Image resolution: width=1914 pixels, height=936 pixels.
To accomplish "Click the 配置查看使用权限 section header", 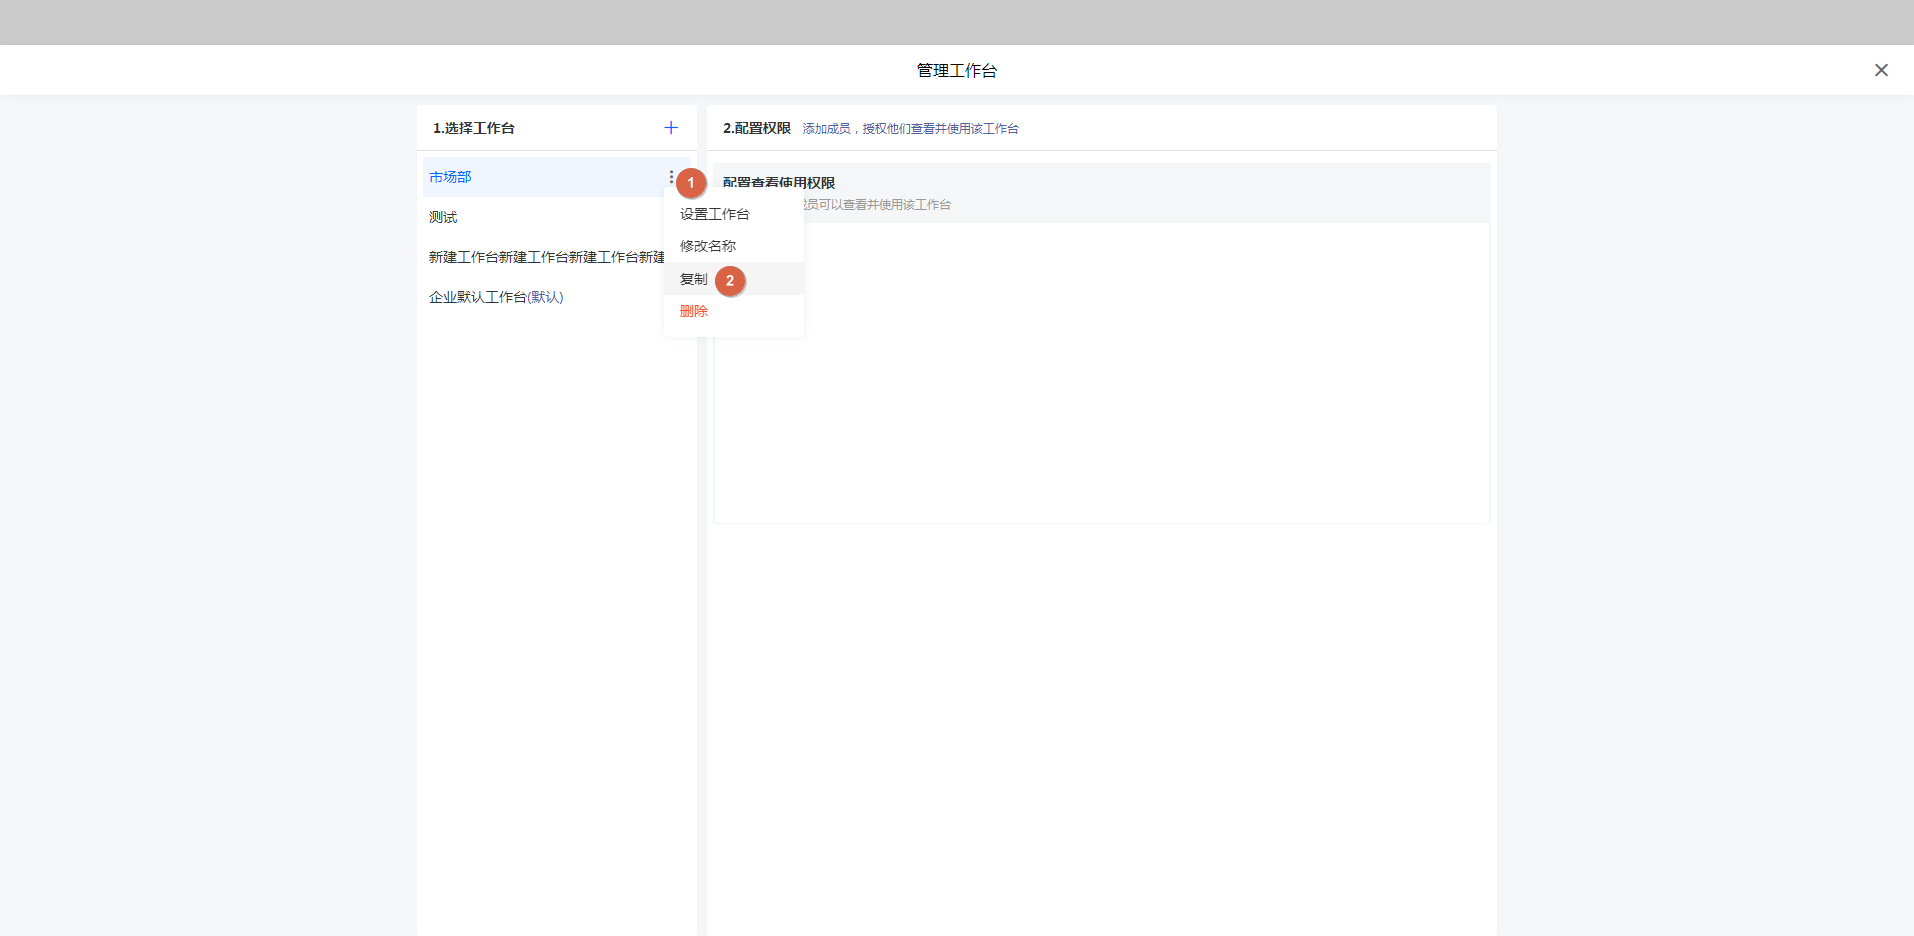I will 780,183.
